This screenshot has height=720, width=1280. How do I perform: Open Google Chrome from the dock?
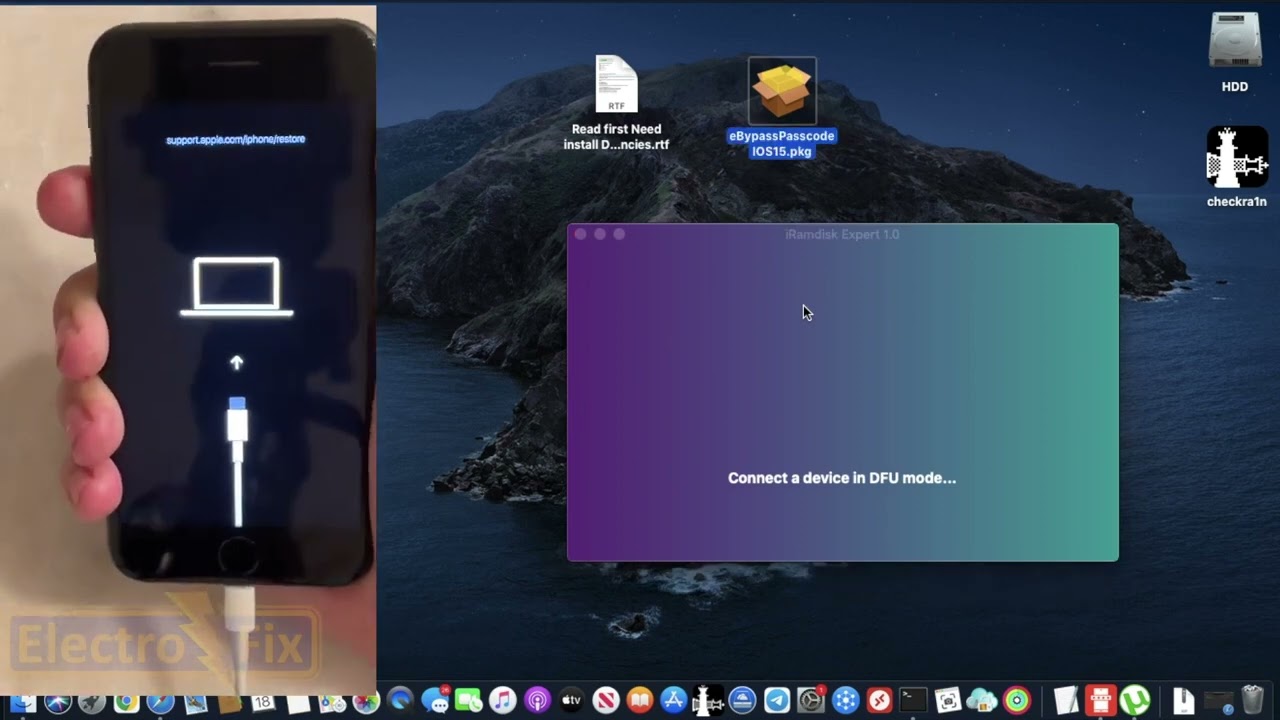[x=126, y=703]
